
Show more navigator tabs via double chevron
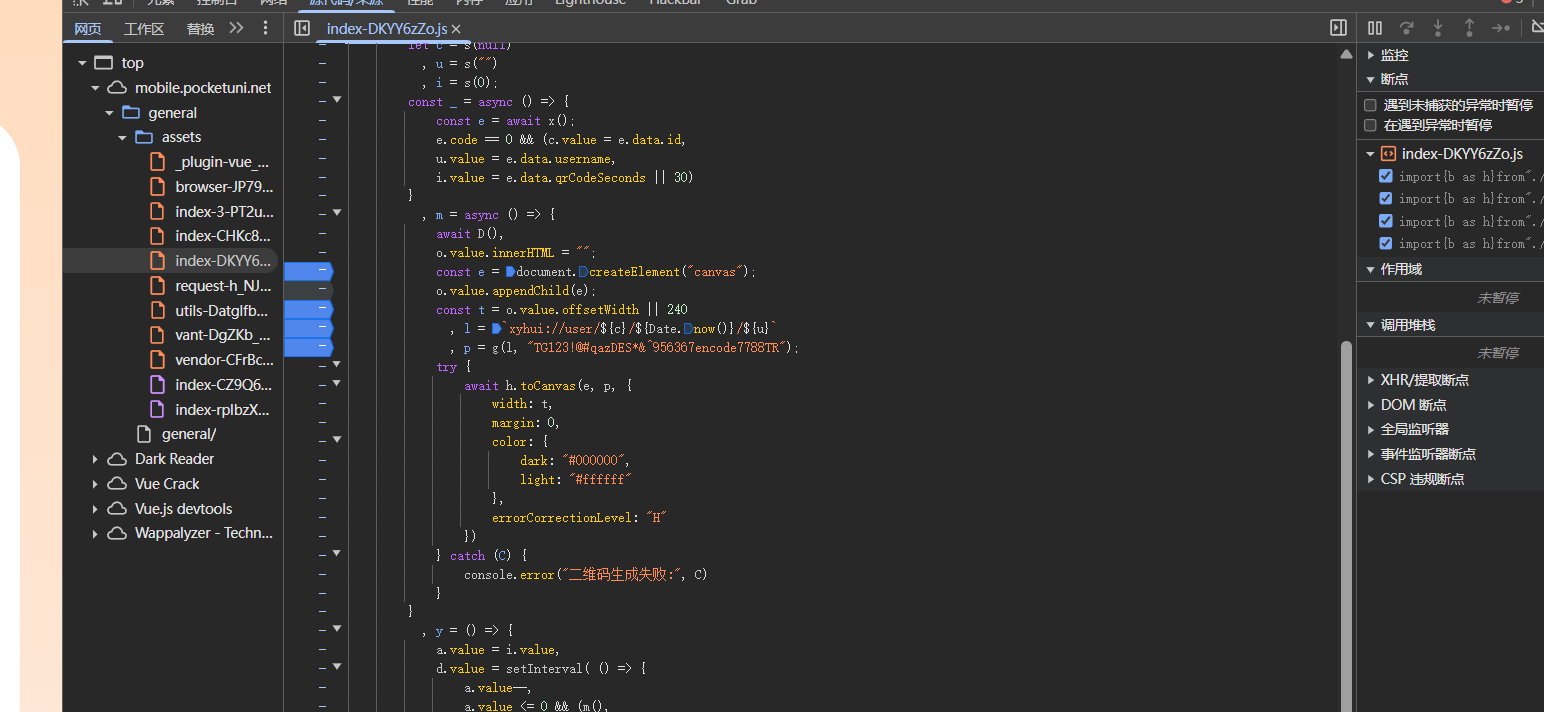236,28
